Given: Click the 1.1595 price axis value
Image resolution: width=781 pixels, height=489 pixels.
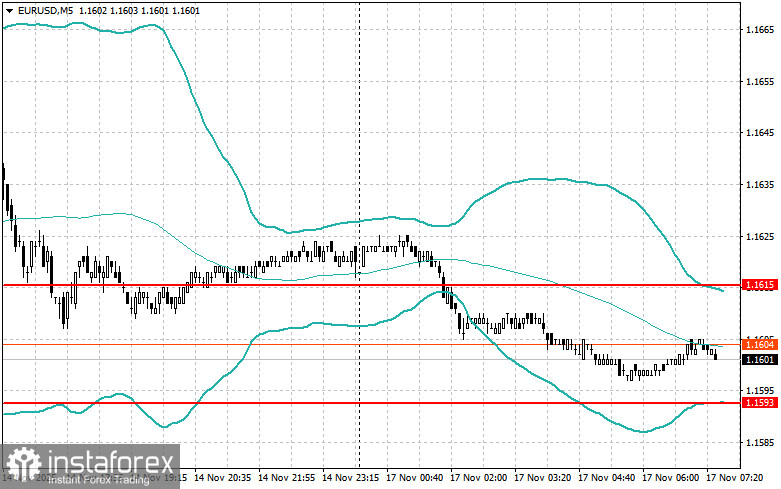Looking at the screenshot, I should 760,390.
